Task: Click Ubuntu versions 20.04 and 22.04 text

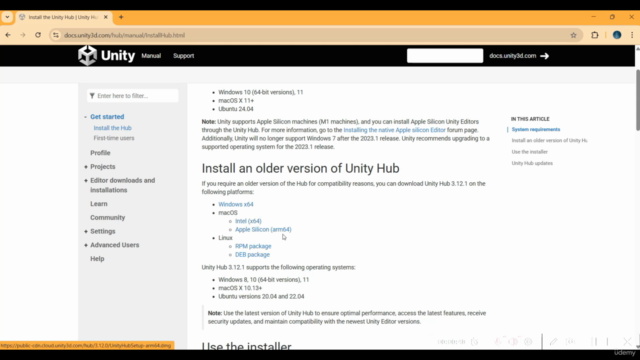Action: click(x=261, y=297)
